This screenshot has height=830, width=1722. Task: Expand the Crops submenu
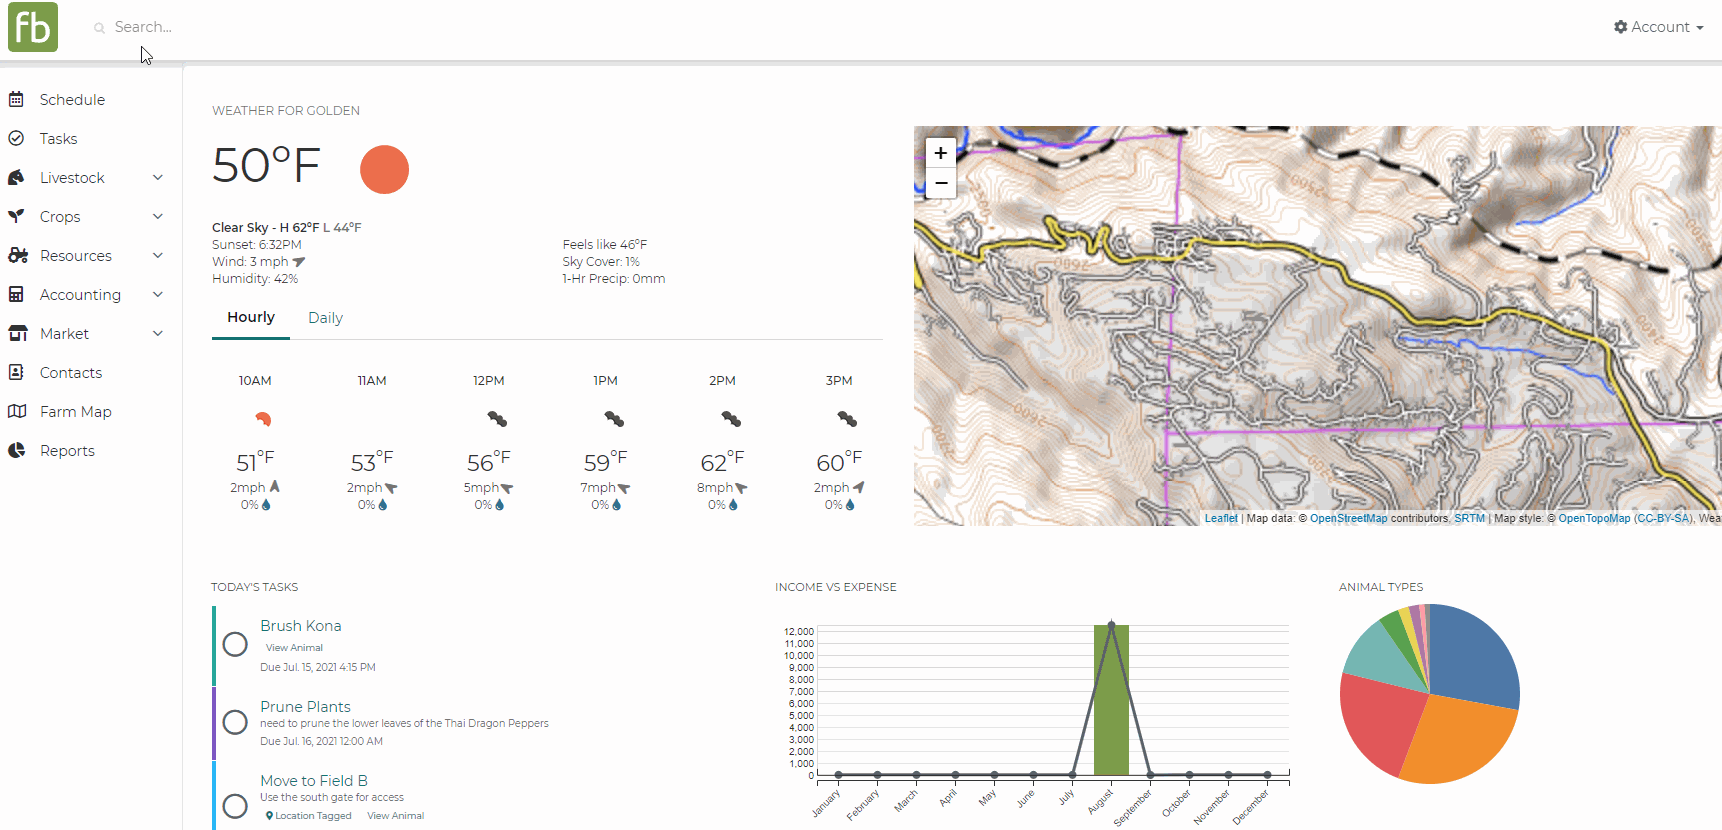[157, 216]
